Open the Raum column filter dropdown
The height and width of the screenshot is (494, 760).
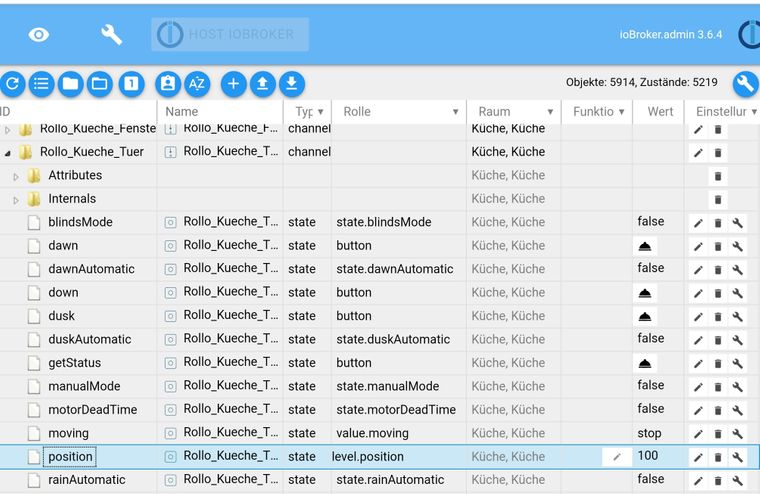[550, 112]
